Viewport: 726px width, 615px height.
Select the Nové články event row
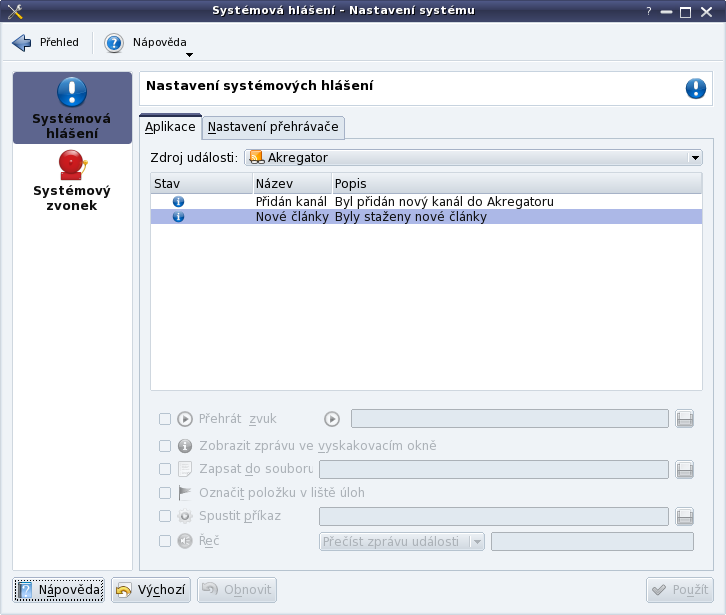point(426,216)
